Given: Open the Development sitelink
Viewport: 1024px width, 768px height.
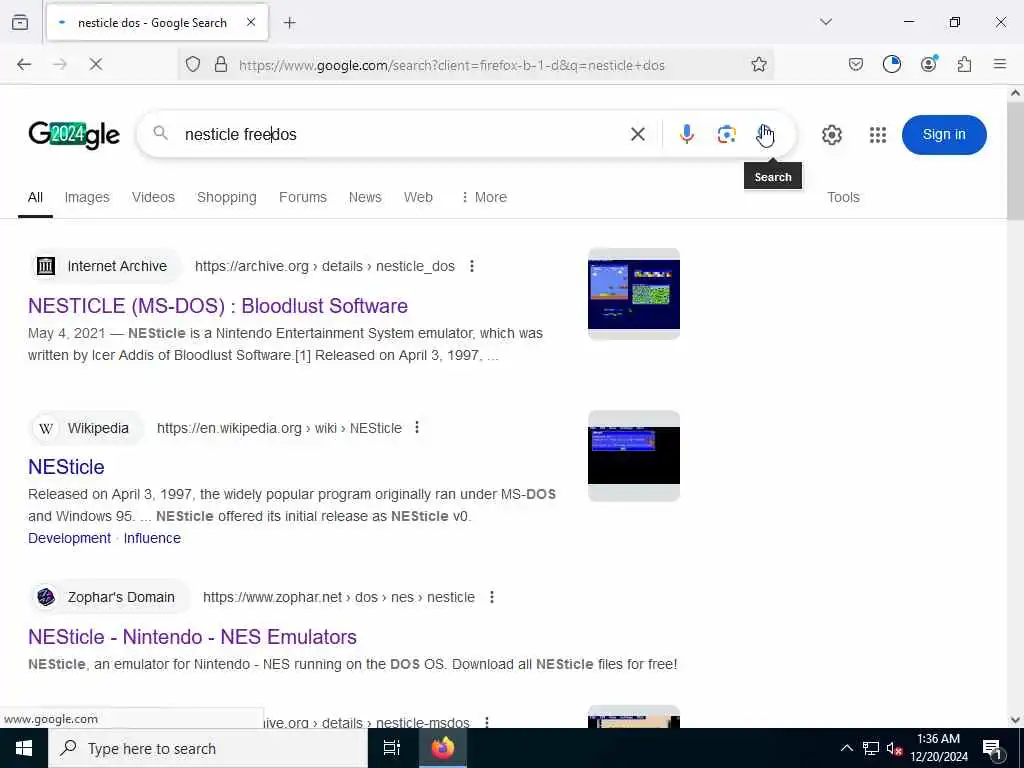Looking at the screenshot, I should click(x=69, y=538).
